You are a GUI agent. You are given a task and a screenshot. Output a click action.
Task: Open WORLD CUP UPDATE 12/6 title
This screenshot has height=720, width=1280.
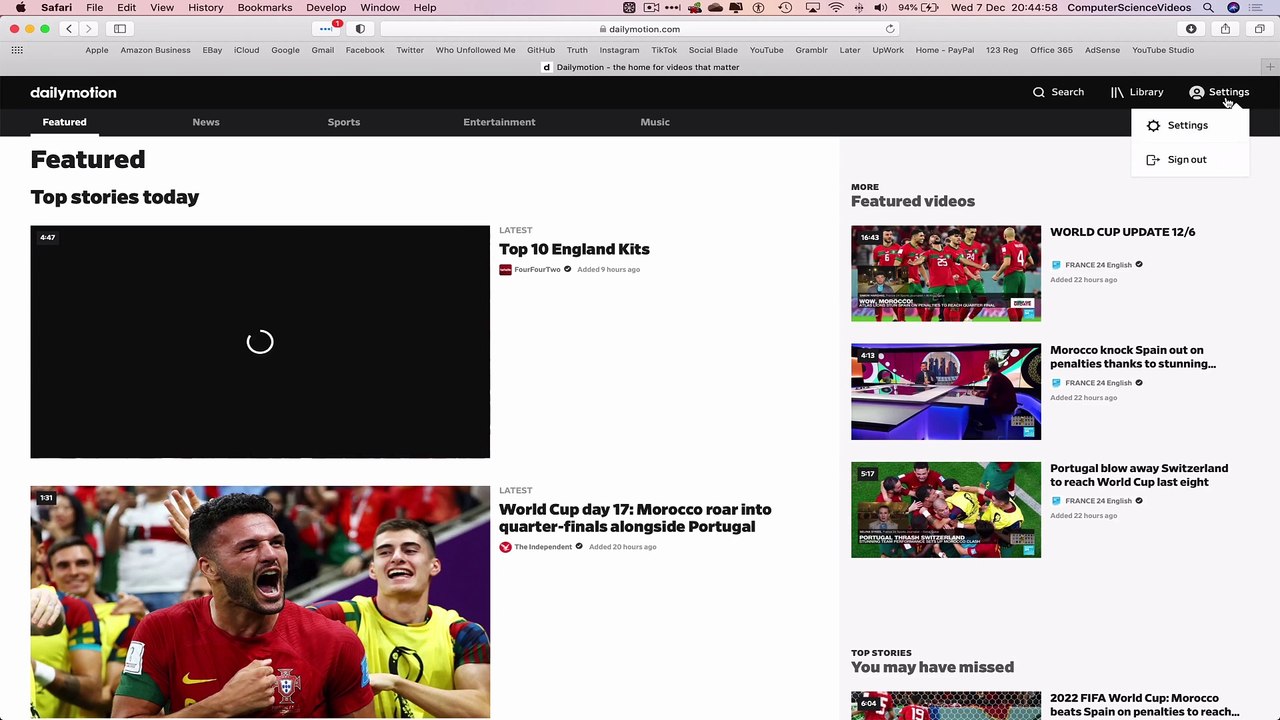[x=1122, y=232]
